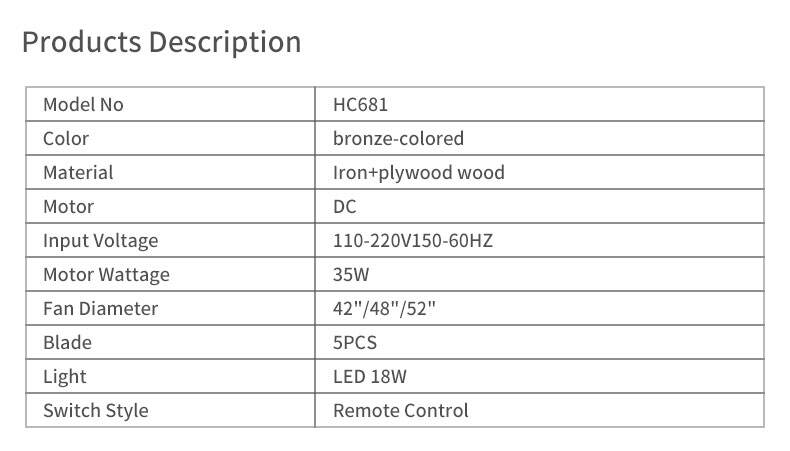Select the LED 18W light value
This screenshot has width=790, height=451.
click(370, 377)
